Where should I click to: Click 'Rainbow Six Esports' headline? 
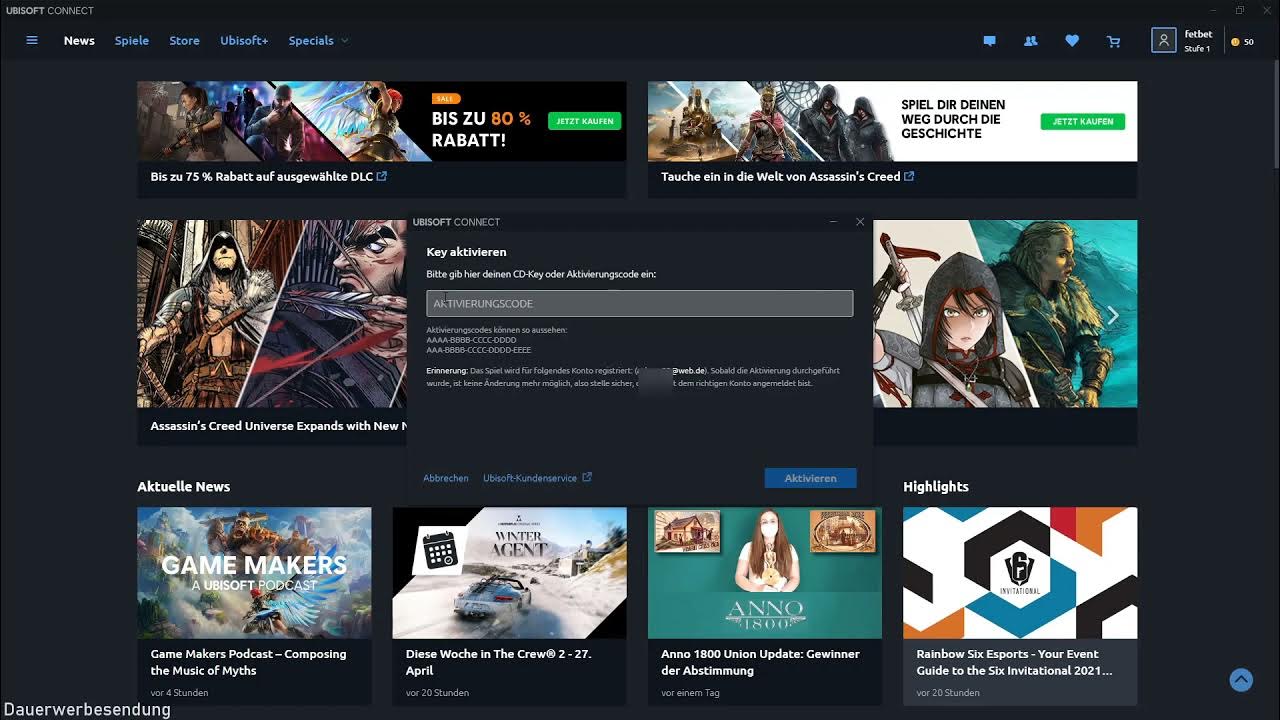pyautogui.click(x=1014, y=662)
